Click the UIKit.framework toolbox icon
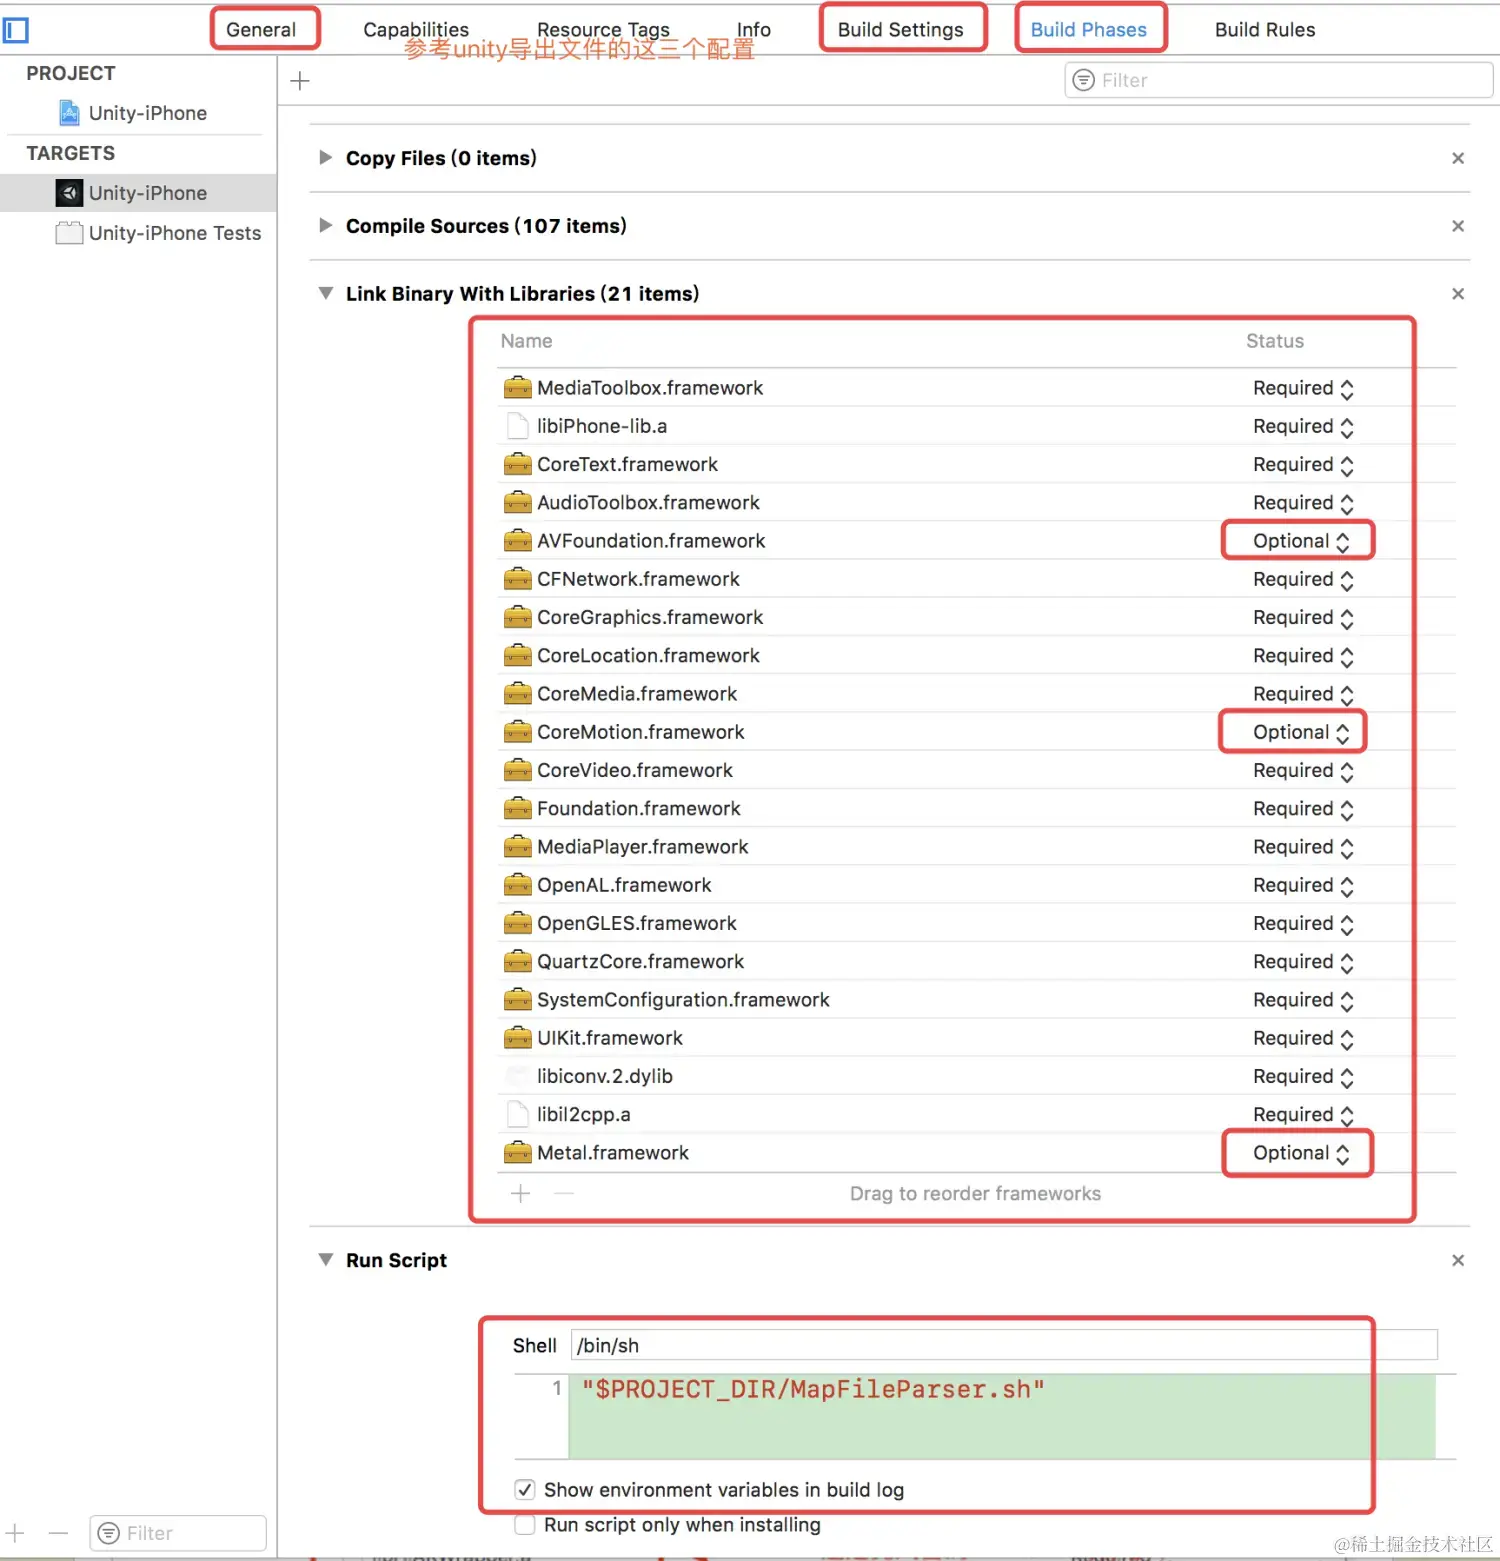1500x1561 pixels. (517, 1038)
